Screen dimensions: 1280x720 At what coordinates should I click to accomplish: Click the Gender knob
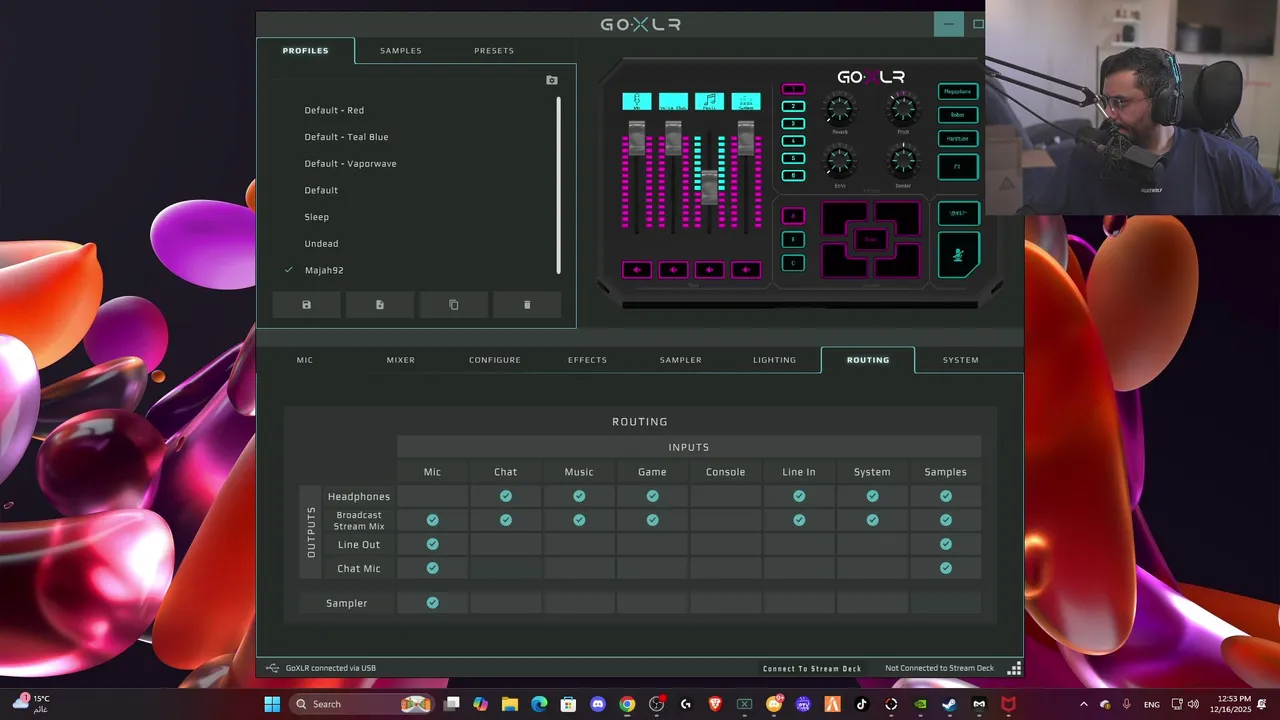pos(903,160)
